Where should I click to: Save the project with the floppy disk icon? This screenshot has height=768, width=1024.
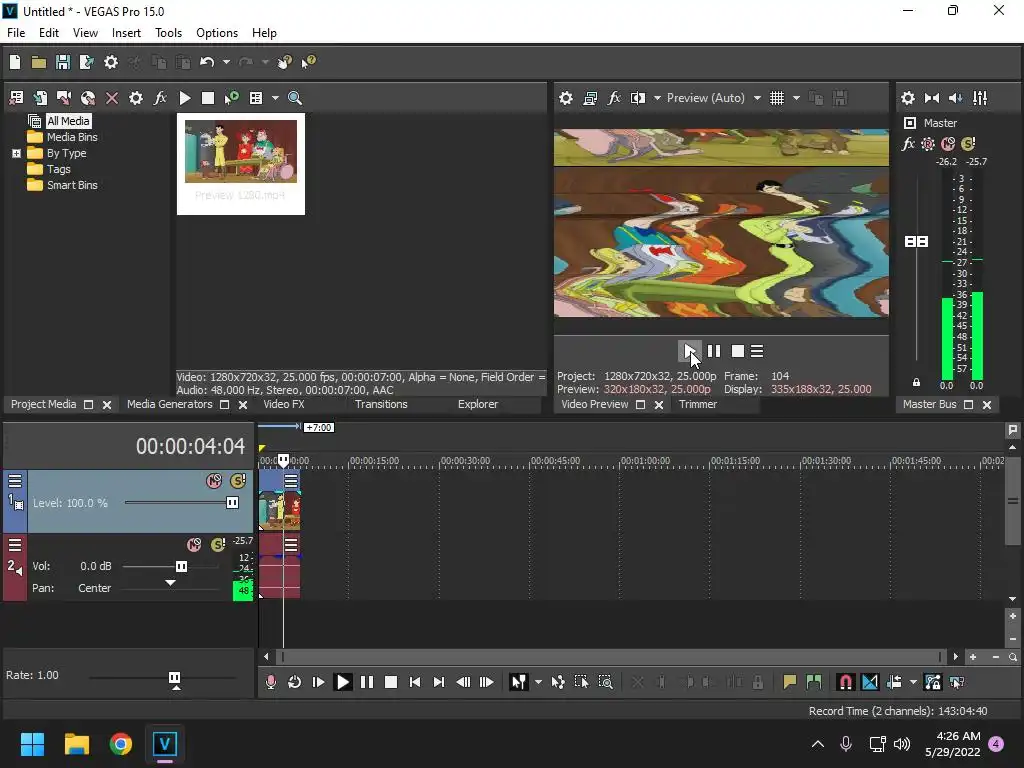pos(63,62)
